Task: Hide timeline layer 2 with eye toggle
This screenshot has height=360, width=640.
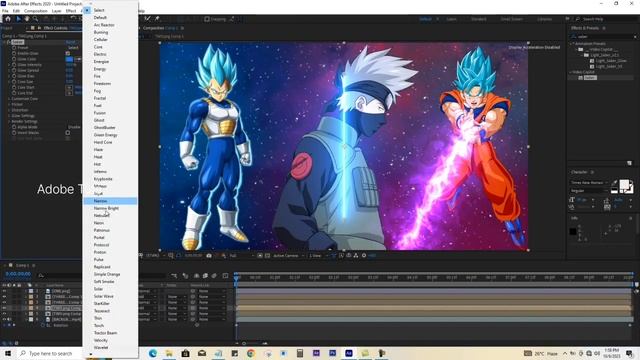Action: click(x=4, y=297)
